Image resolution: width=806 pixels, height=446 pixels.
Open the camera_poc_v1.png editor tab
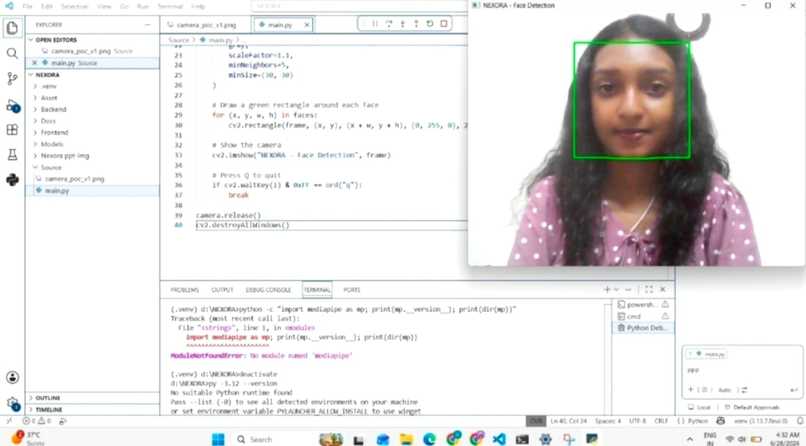pyautogui.click(x=206, y=25)
